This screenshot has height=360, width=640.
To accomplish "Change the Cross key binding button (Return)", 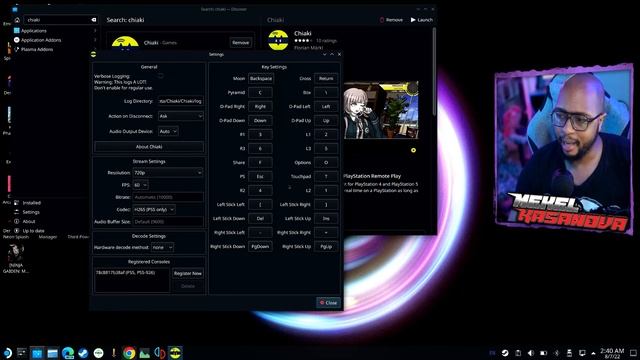I will pyautogui.click(x=326, y=78).
